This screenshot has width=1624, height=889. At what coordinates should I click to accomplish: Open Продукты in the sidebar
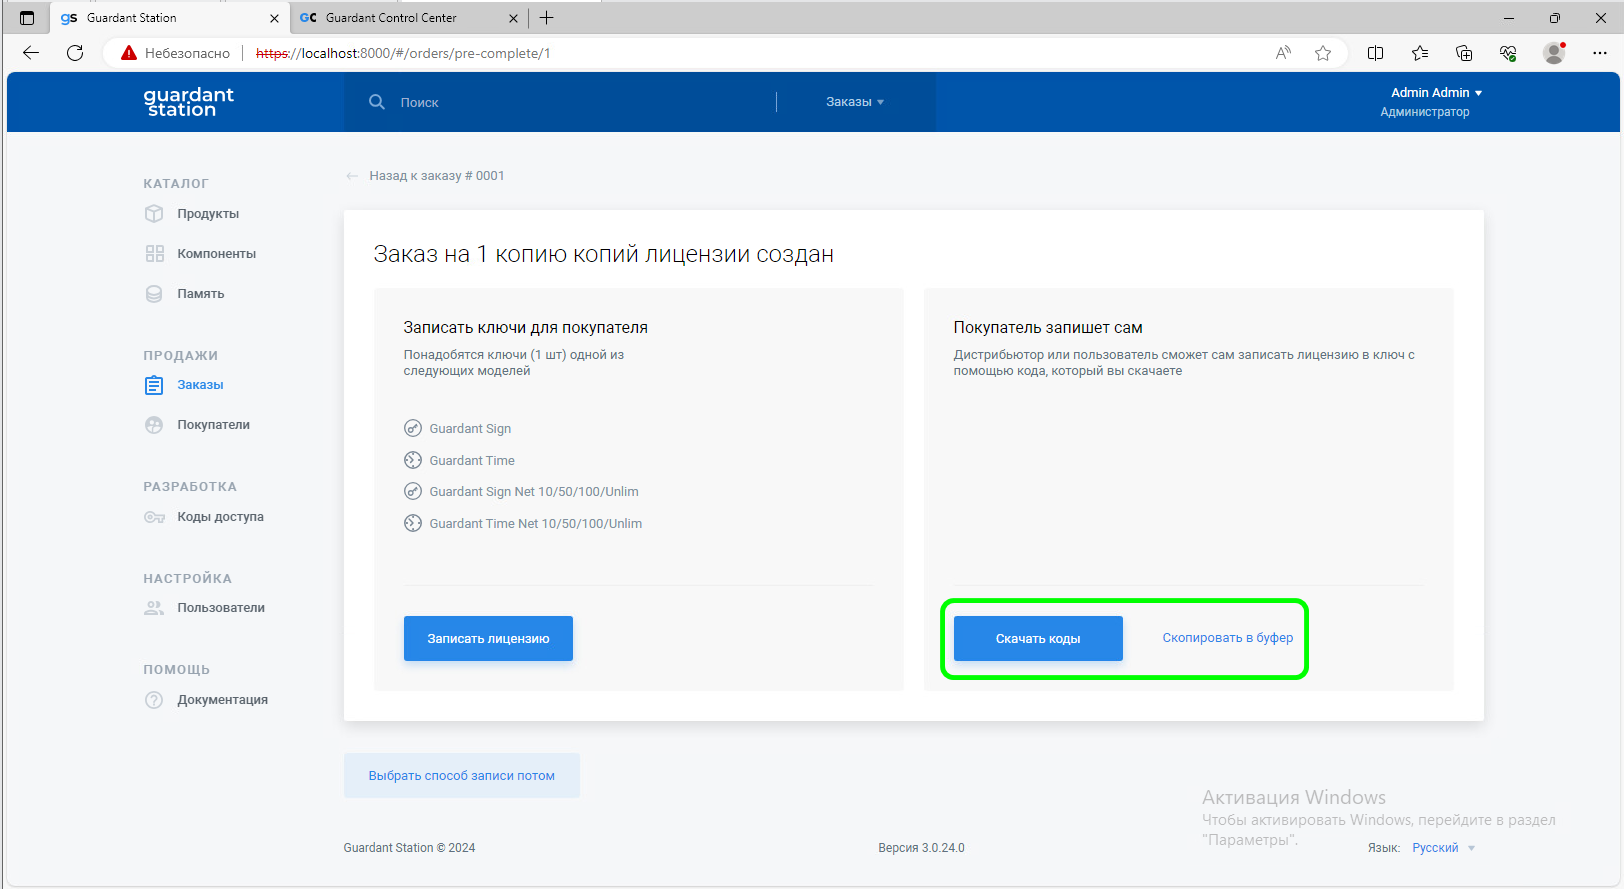coord(208,214)
